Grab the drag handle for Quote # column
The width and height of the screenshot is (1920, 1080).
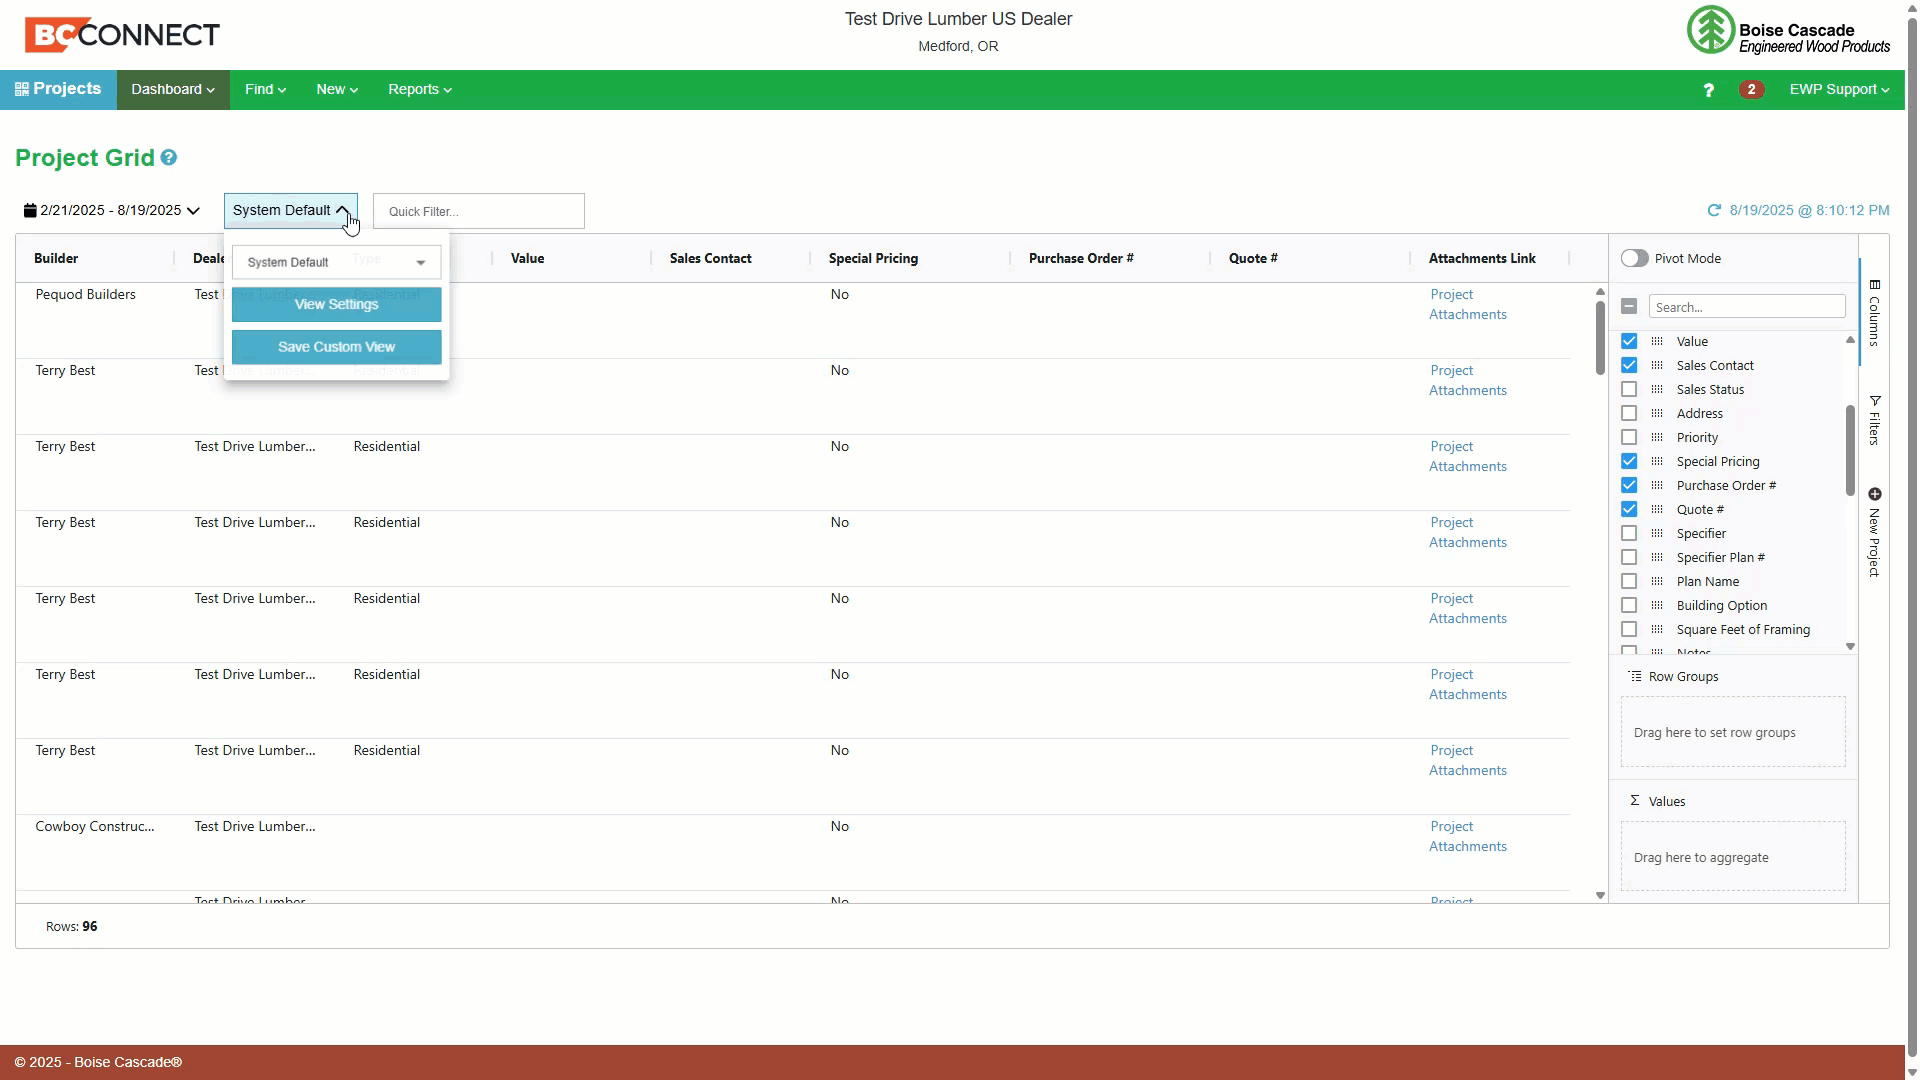pyautogui.click(x=1657, y=509)
